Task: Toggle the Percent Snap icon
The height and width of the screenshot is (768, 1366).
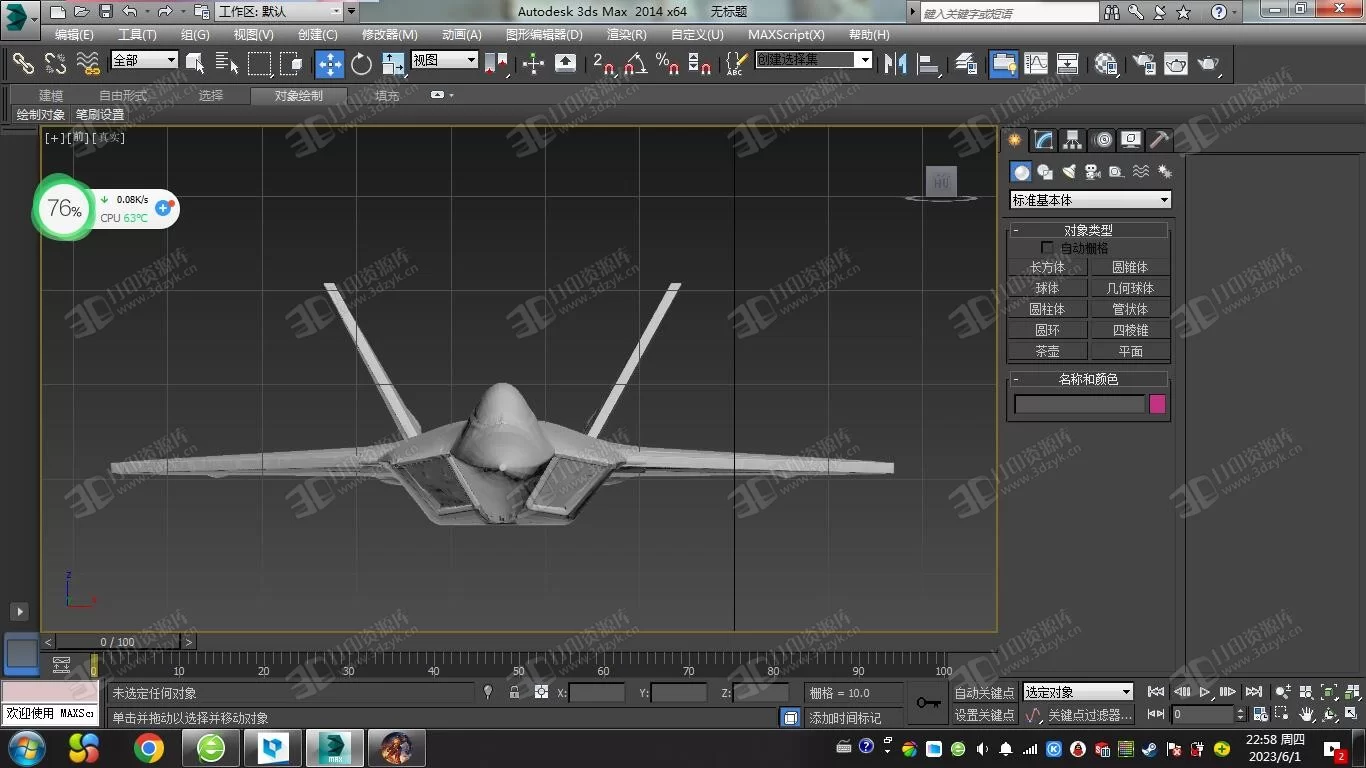Action: click(667, 64)
